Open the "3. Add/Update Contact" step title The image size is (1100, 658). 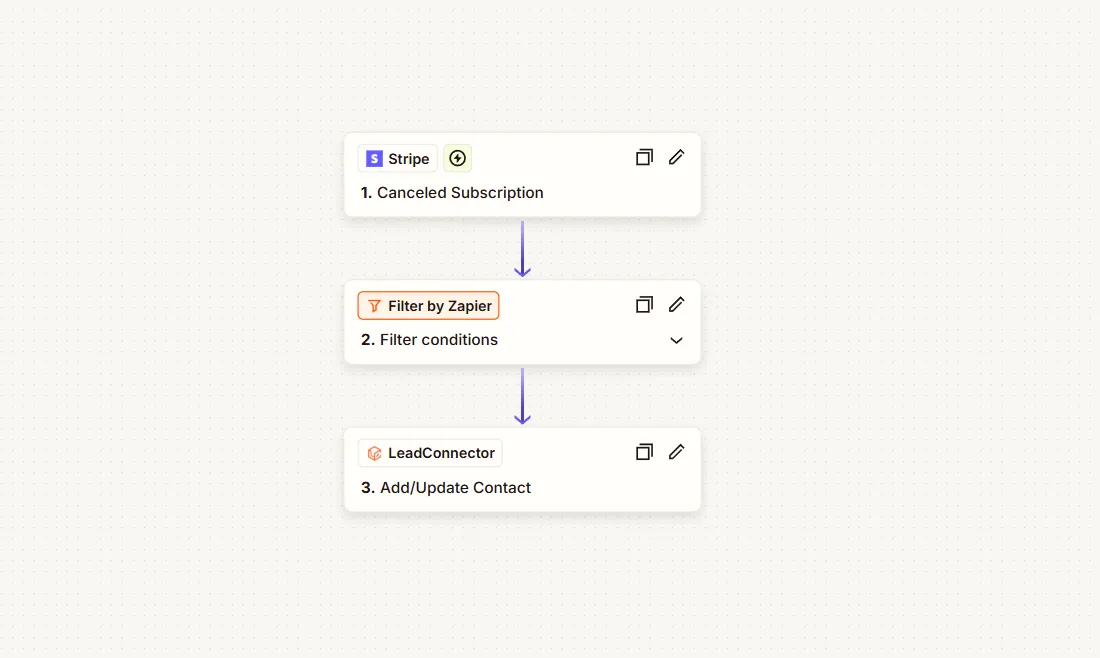point(445,488)
